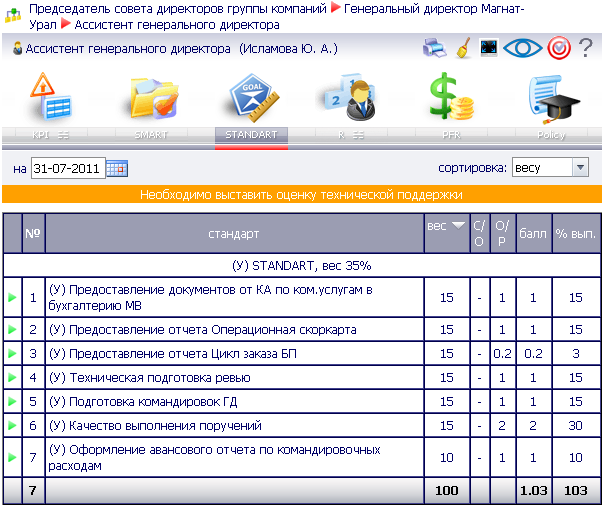Click text Подготовка командировок ГД

143,402
